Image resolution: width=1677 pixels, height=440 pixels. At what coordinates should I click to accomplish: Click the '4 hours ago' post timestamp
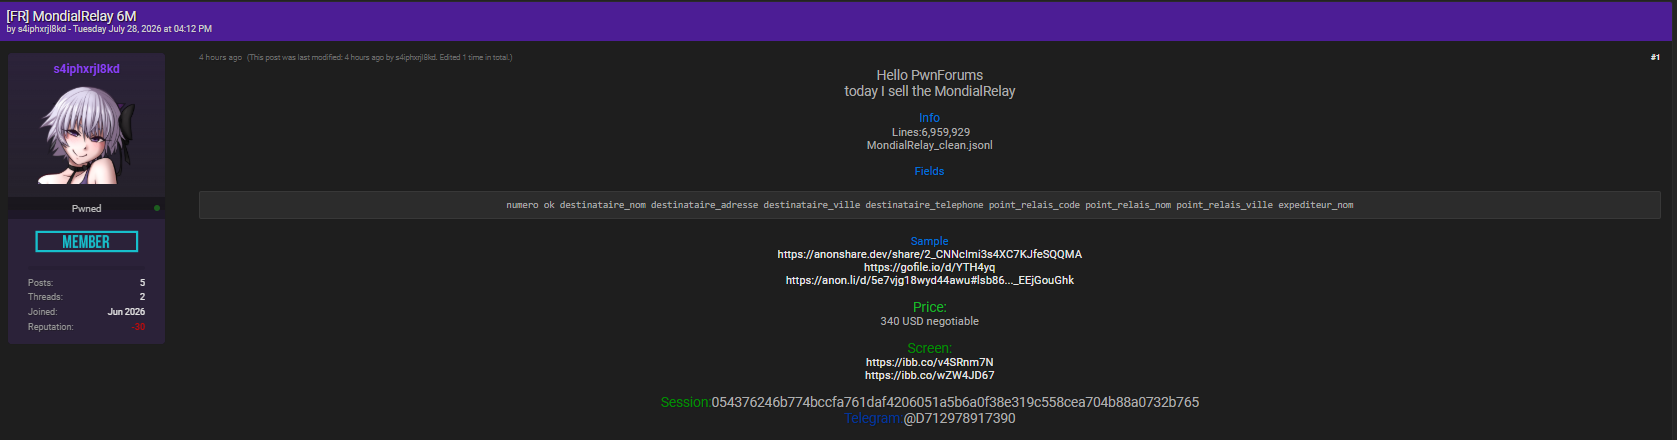pyautogui.click(x=220, y=57)
